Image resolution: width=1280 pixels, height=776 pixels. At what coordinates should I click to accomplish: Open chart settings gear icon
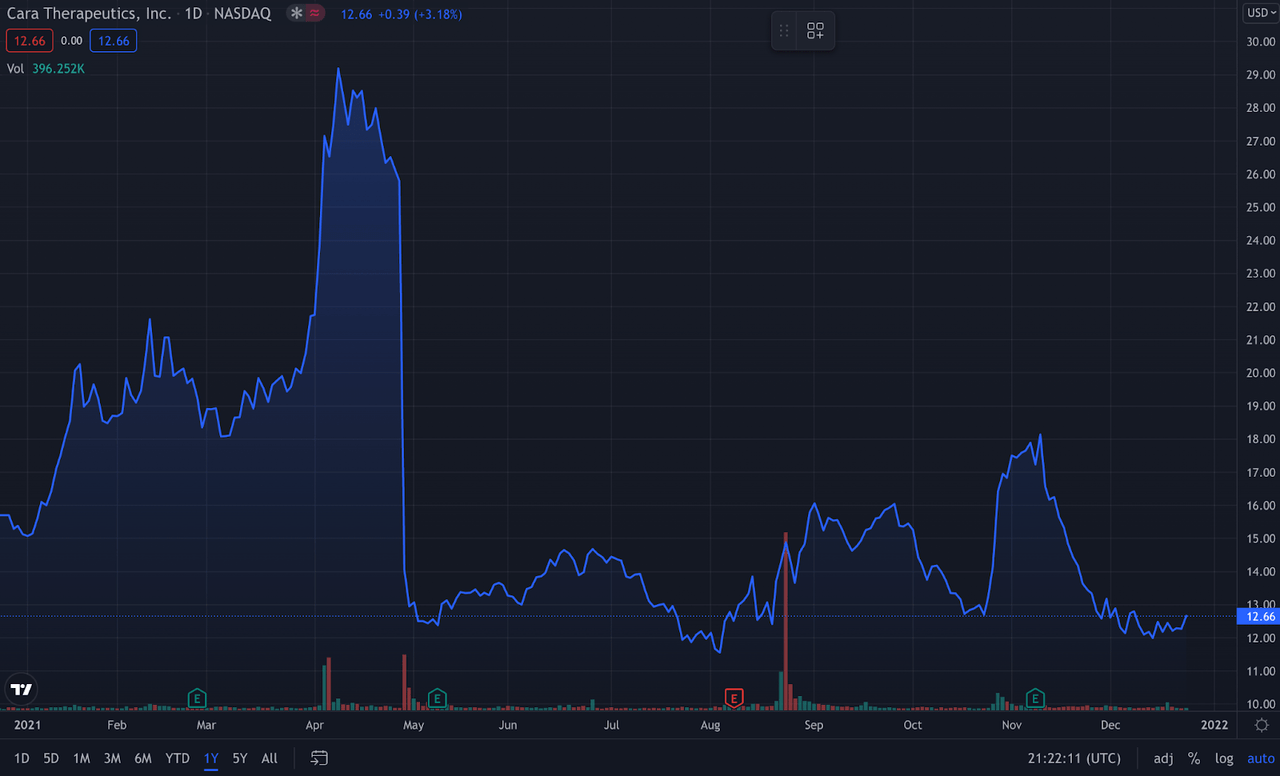[x=1261, y=725]
